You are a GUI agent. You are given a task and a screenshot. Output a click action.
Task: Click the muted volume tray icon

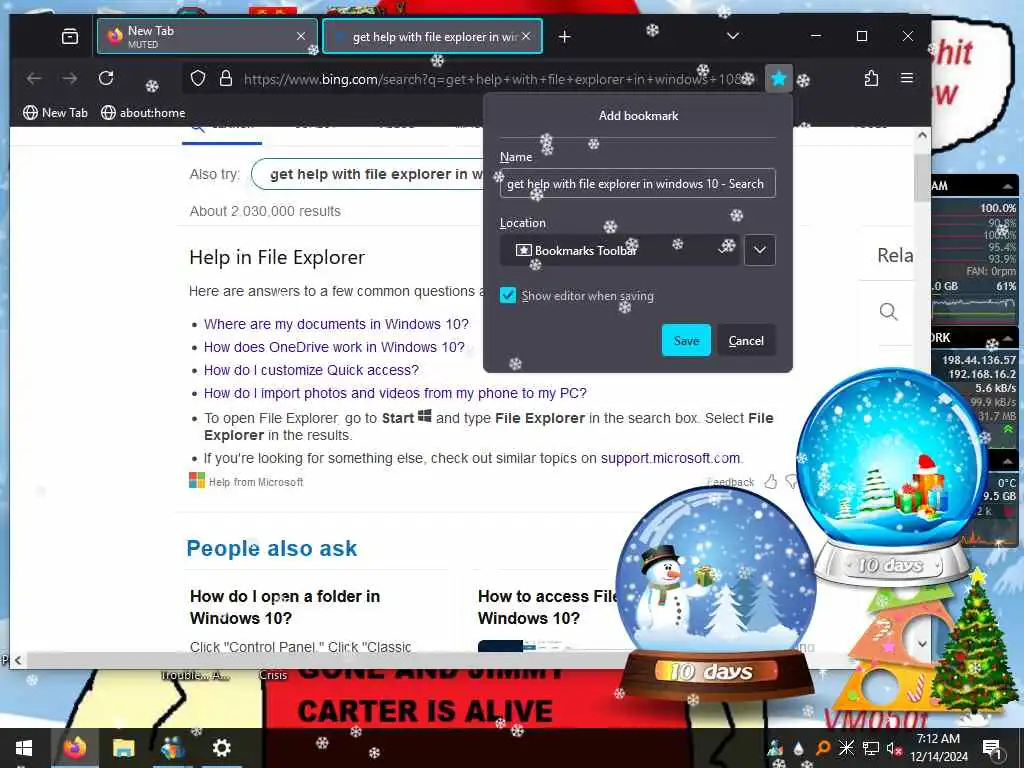coord(894,748)
